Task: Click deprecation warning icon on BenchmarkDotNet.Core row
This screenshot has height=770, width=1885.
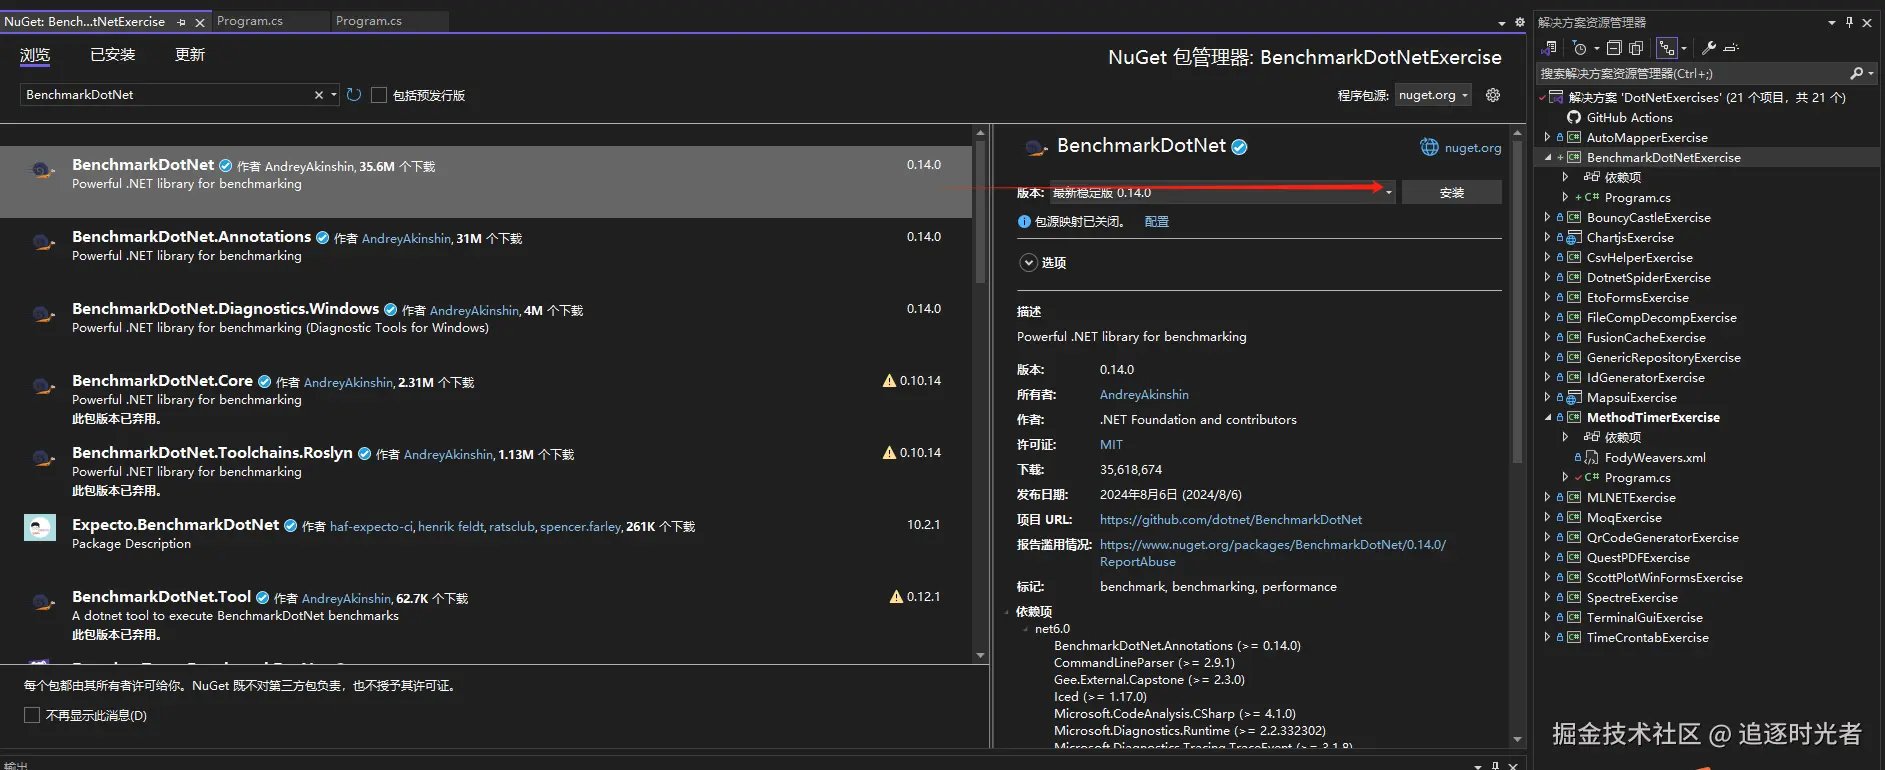Action: tap(889, 381)
